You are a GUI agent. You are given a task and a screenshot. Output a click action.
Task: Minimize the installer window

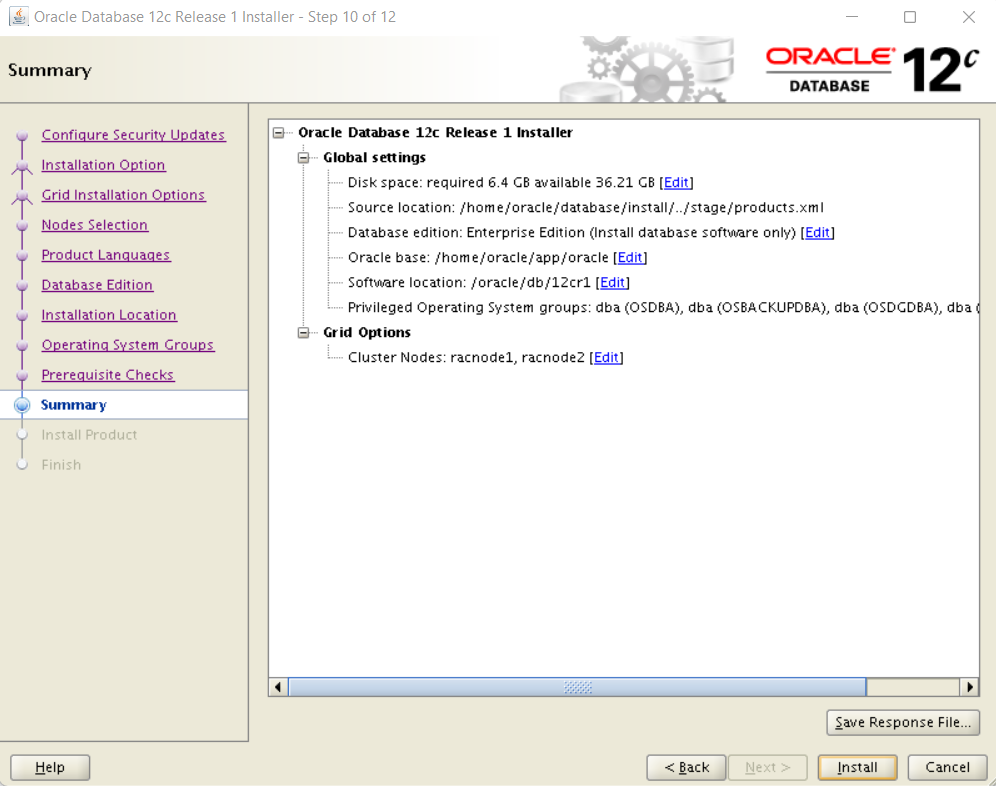click(x=852, y=17)
